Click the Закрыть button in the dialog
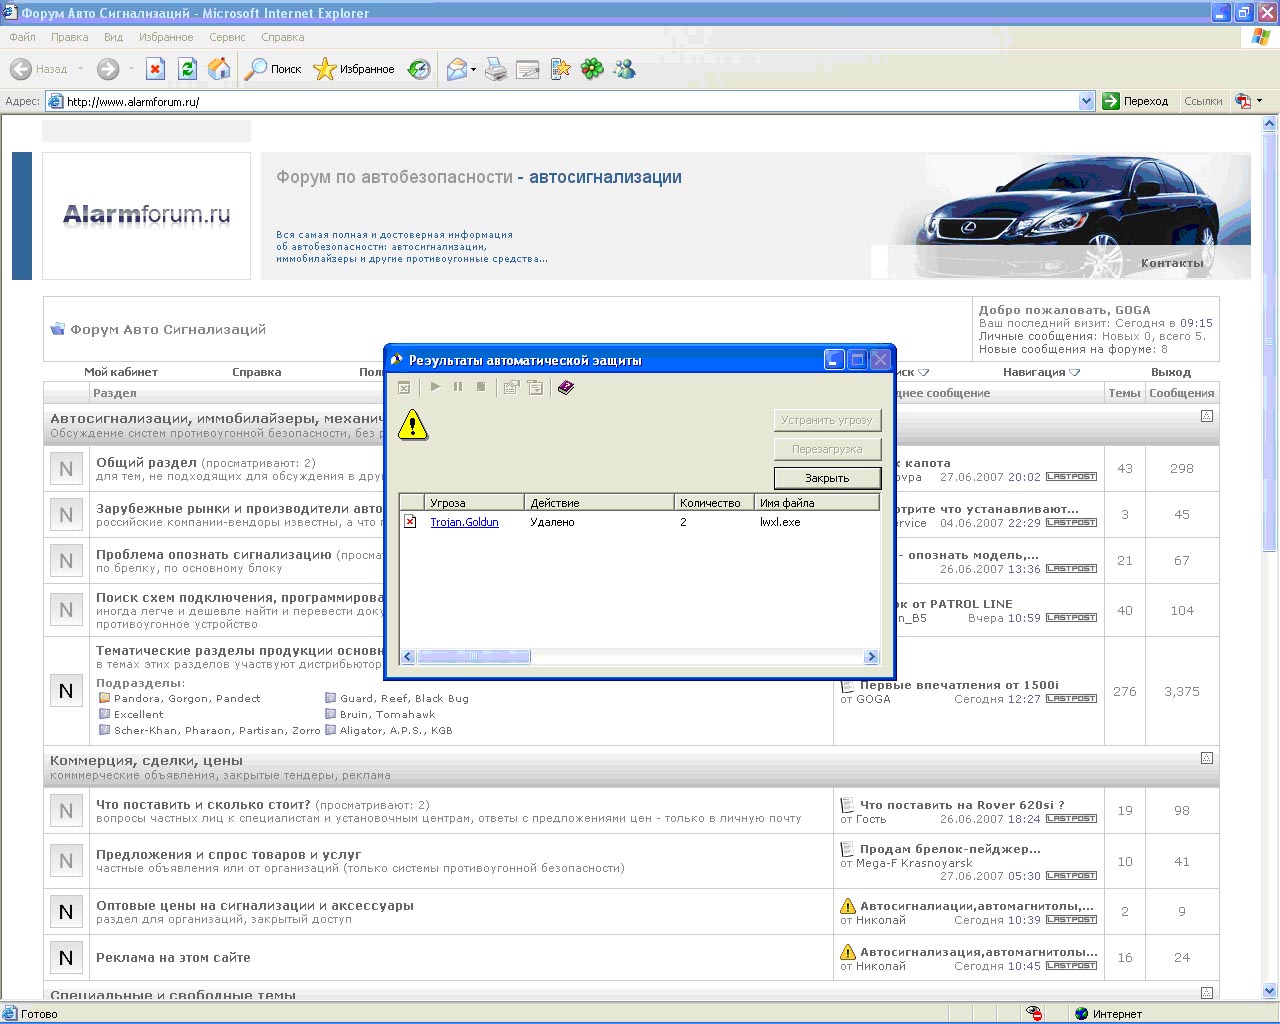This screenshot has height=1024, width=1280. click(827, 478)
